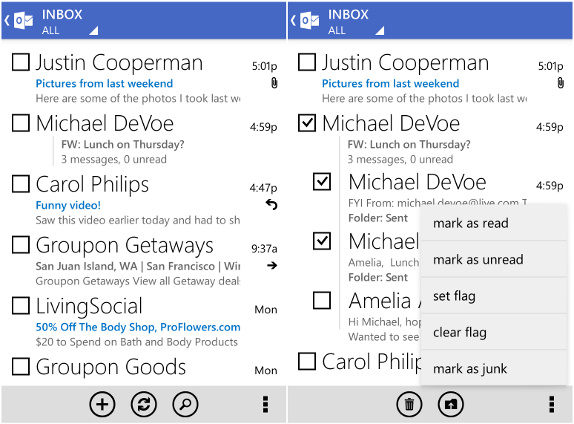The width and height of the screenshot is (574, 424).
Task: Expand left Michael DeVoe conversation thread
Action: pyautogui.click(x=144, y=140)
